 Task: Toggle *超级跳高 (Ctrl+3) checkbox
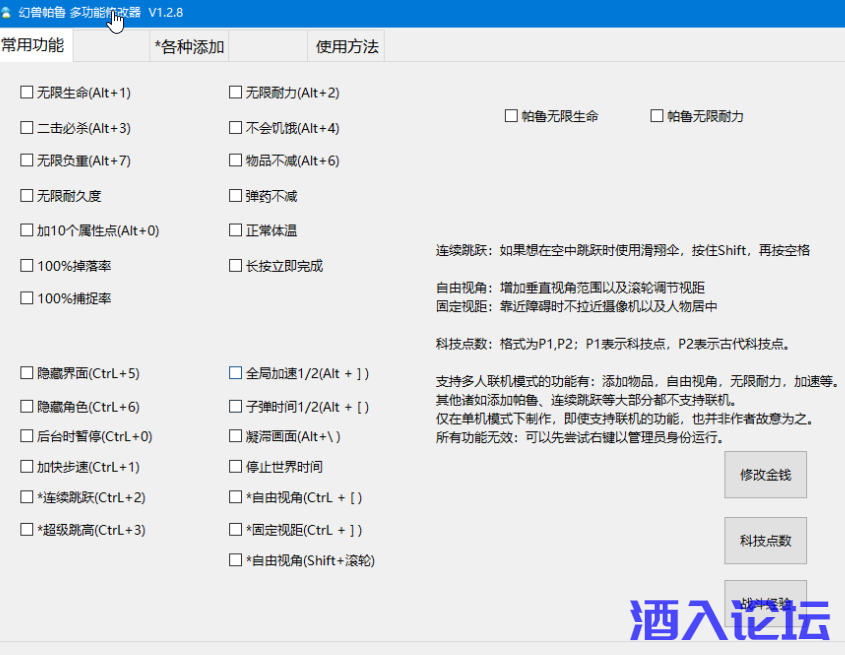point(27,529)
